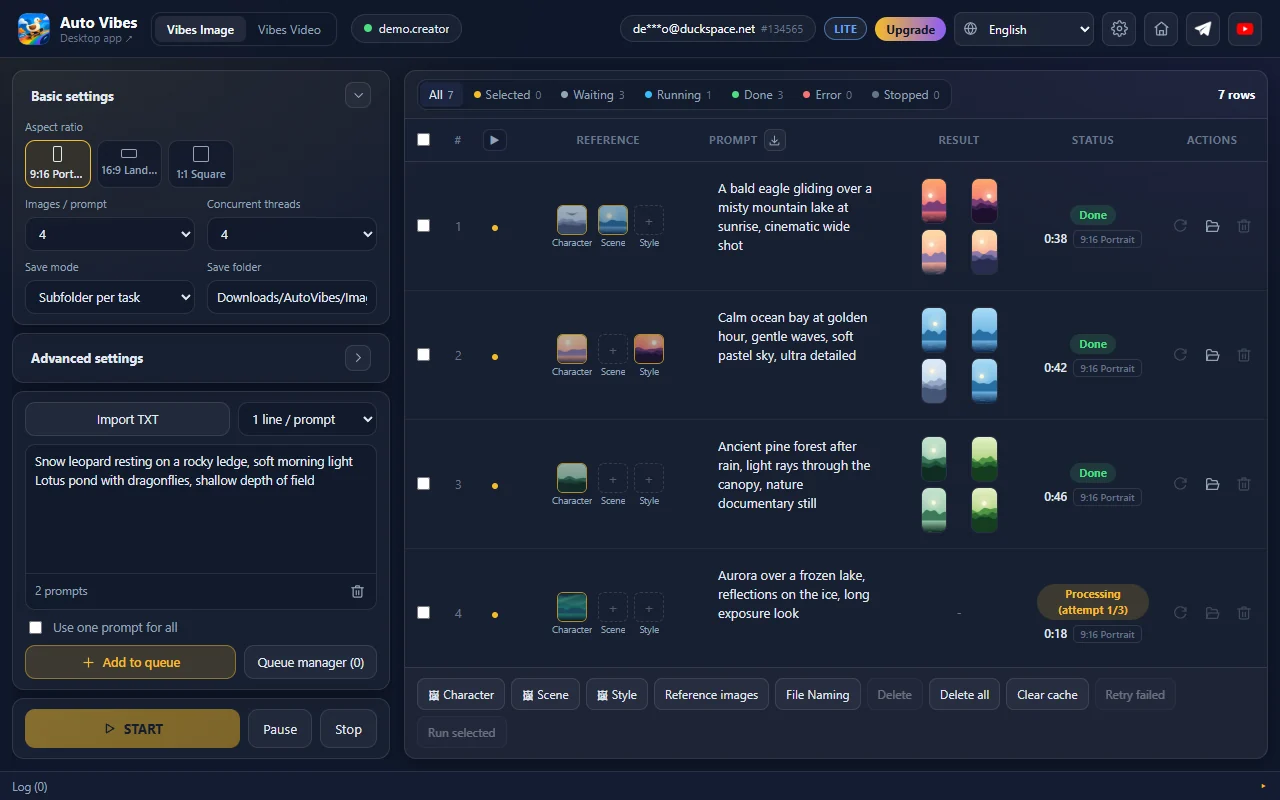Image resolution: width=1280 pixels, height=800 pixels.
Task: Open the 1 line / prompt dropdown
Action: click(x=307, y=419)
